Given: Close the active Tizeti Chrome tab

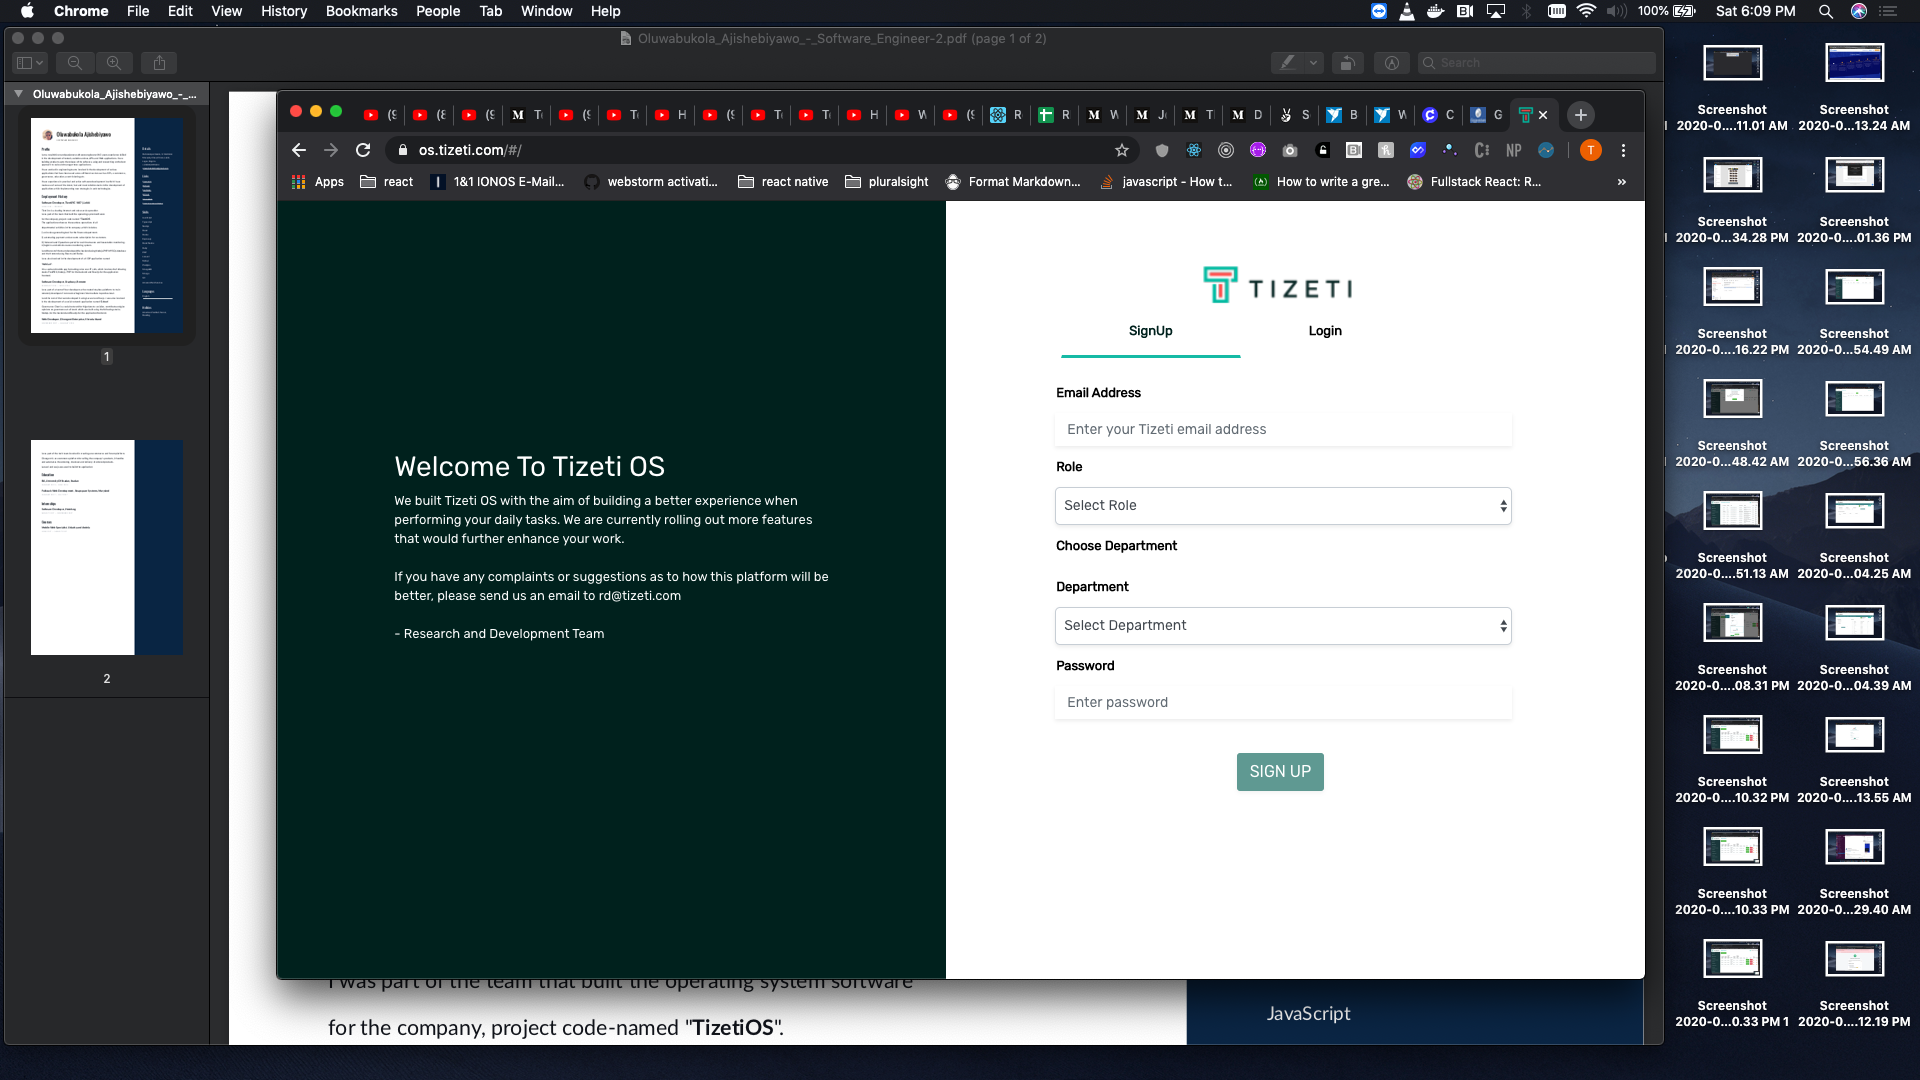Looking at the screenshot, I should coord(1543,115).
